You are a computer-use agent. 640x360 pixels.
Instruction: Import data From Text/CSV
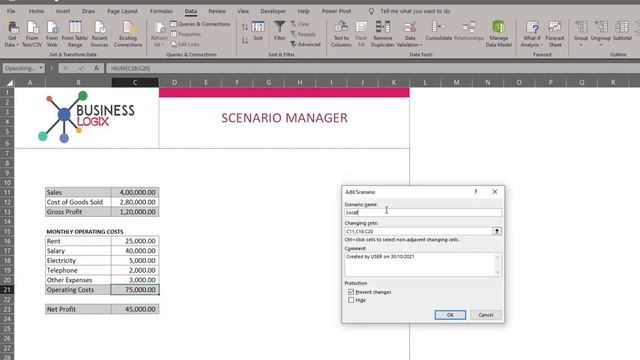[x=32, y=34]
